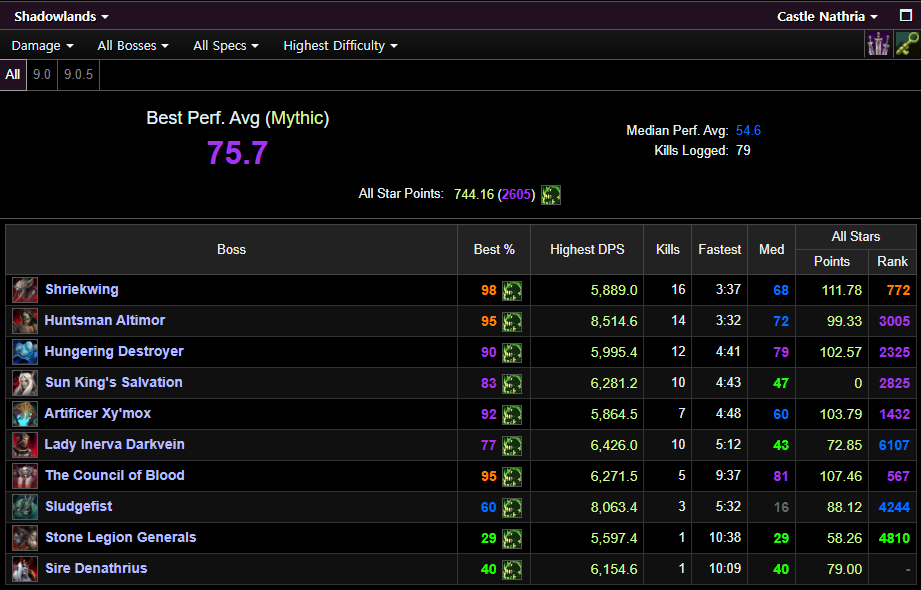921x590 pixels.
Task: Click The Council of Blood rank 567
Action: coord(898,476)
